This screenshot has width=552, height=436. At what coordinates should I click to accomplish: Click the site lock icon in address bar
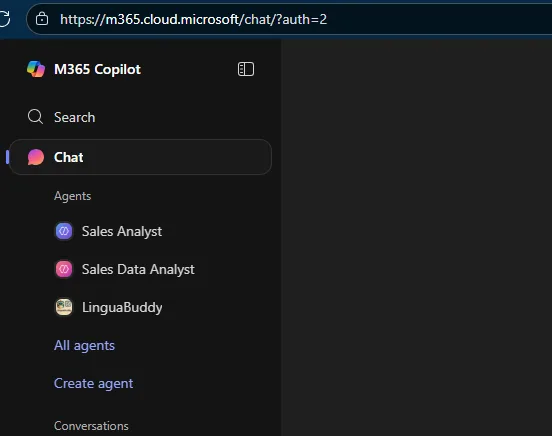point(42,19)
